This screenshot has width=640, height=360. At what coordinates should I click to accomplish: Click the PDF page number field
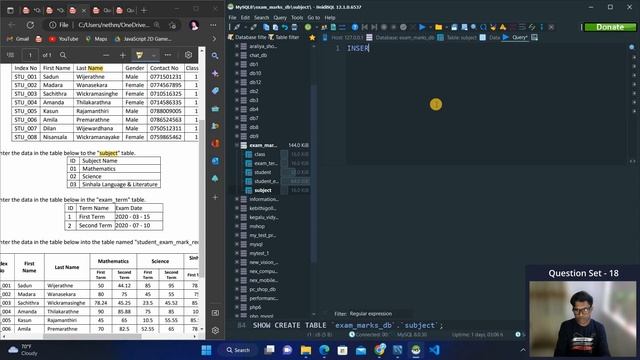click(30, 55)
